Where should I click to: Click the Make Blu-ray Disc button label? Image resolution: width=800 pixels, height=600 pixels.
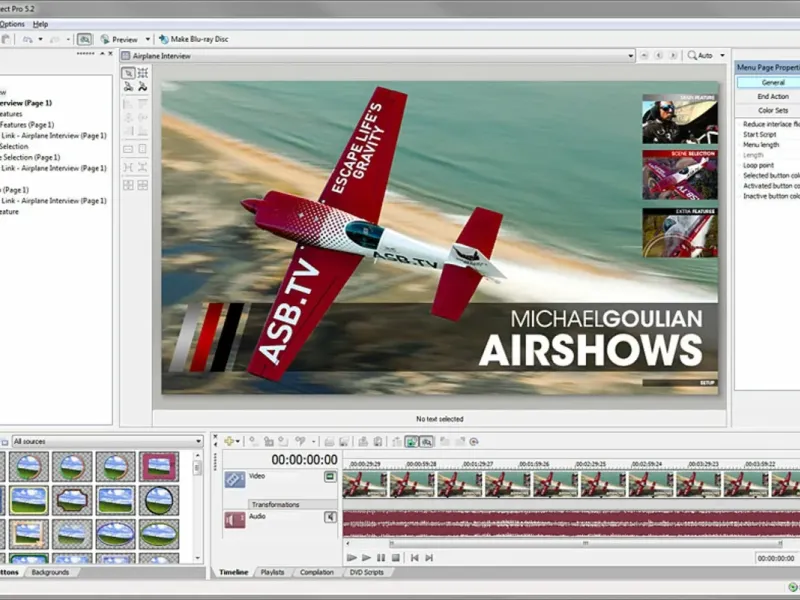click(x=199, y=39)
